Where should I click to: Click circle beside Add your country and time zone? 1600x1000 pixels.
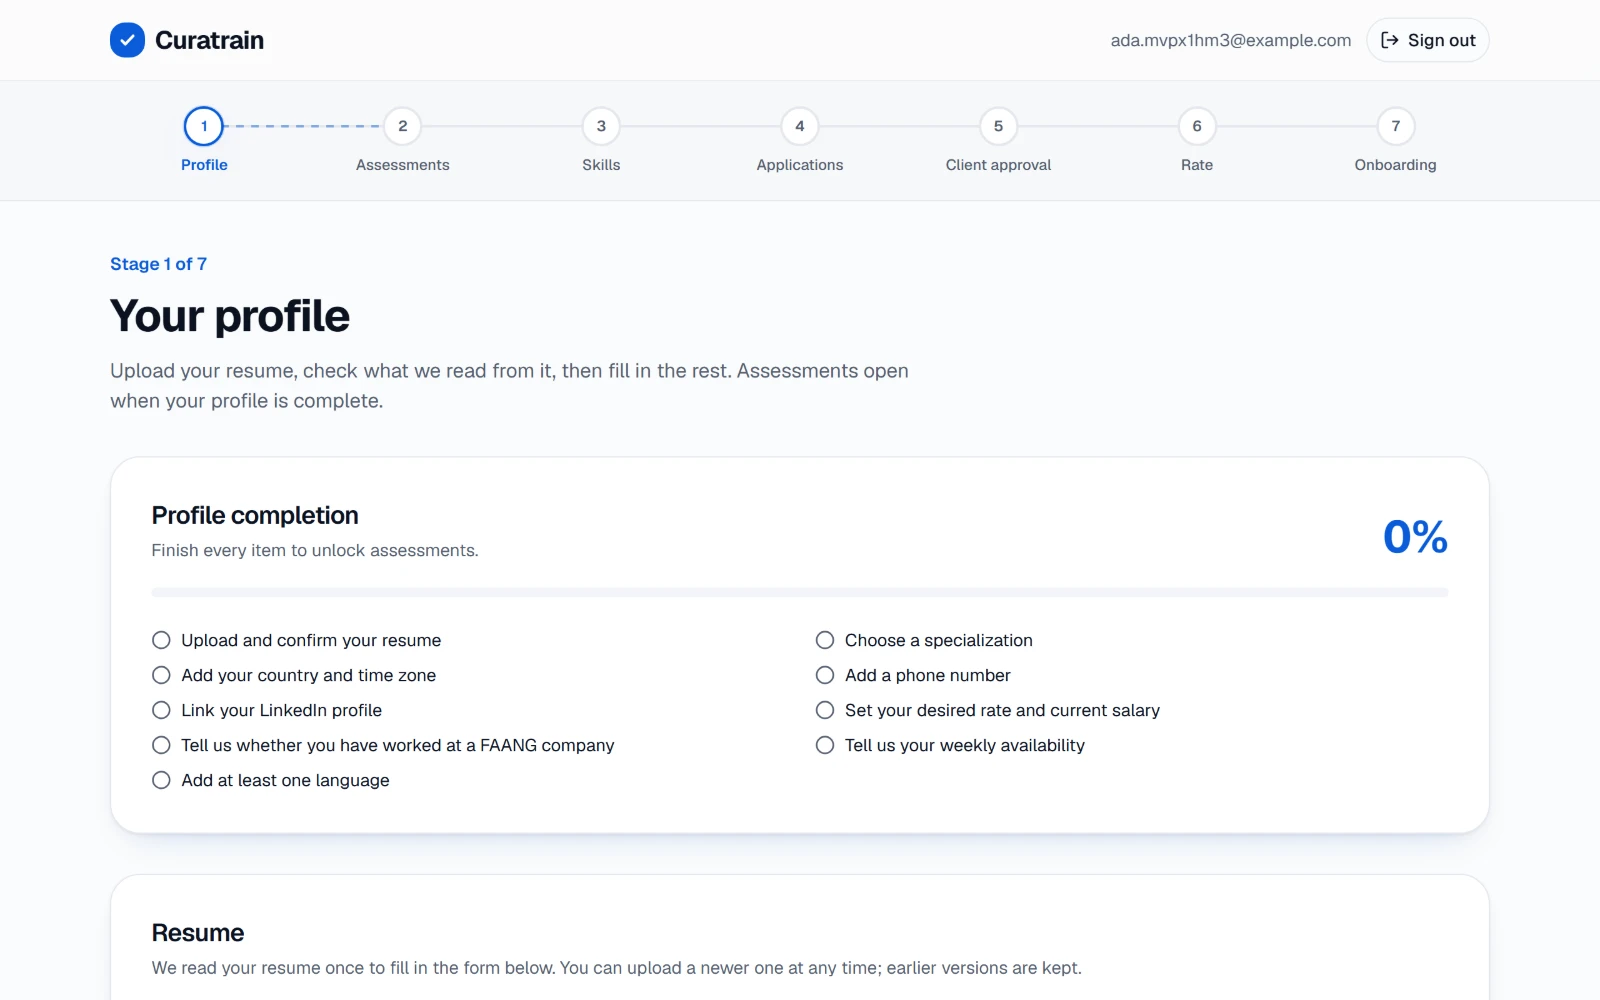pos(161,675)
